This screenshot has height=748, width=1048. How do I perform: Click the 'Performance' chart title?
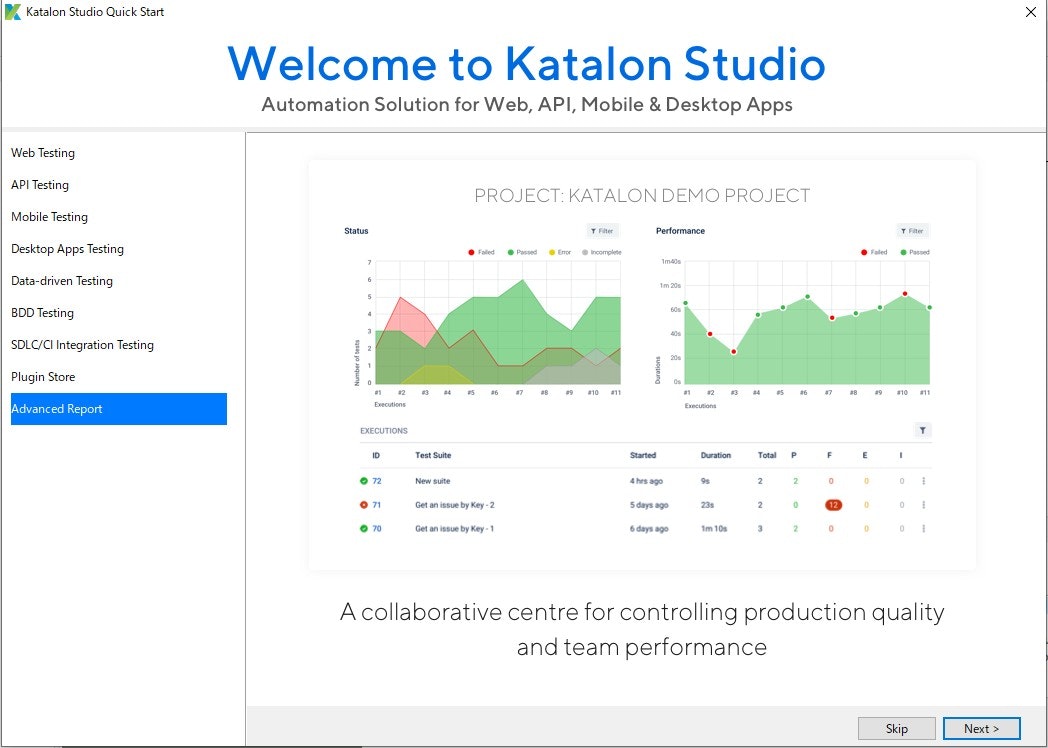(x=680, y=231)
